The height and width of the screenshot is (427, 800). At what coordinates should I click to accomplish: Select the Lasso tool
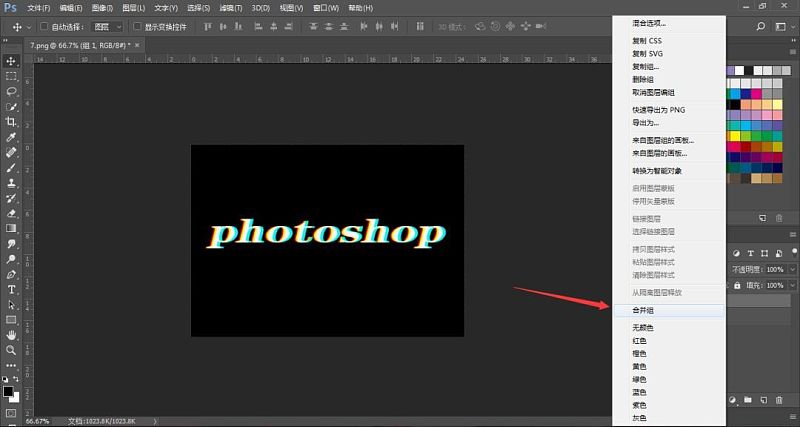(x=11, y=92)
